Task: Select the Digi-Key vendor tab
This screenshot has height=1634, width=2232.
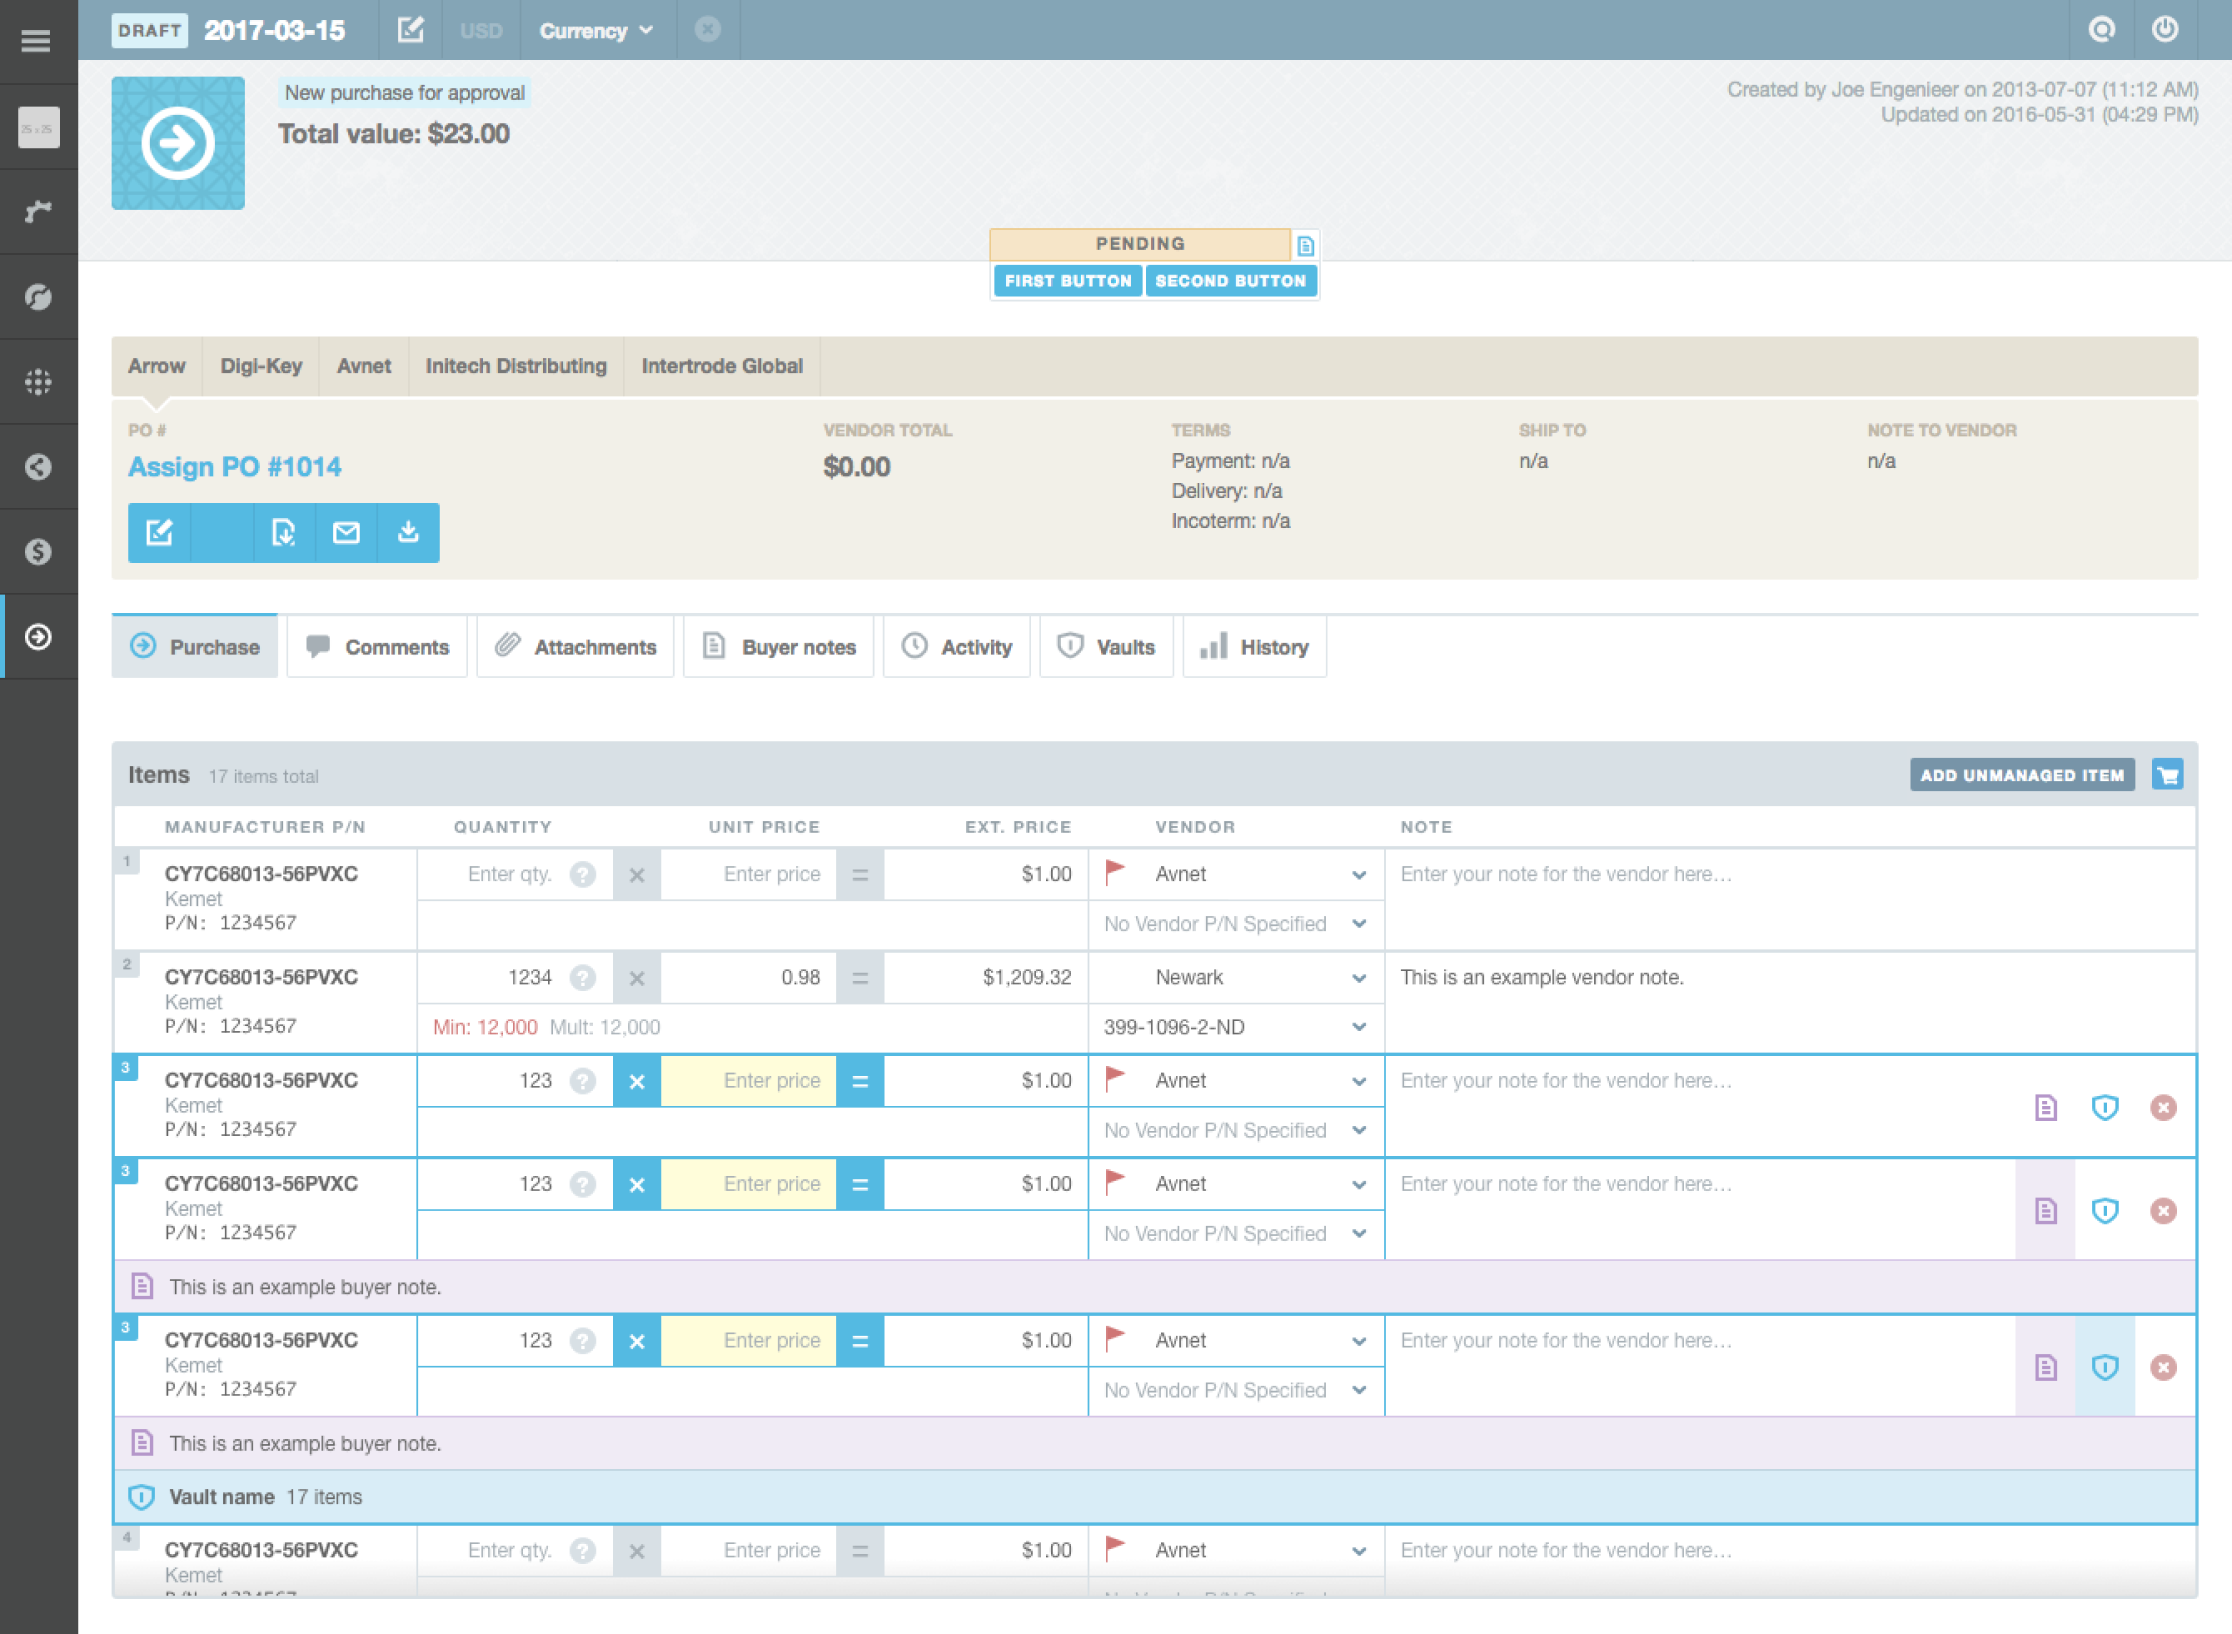Action: pyautogui.click(x=261, y=366)
